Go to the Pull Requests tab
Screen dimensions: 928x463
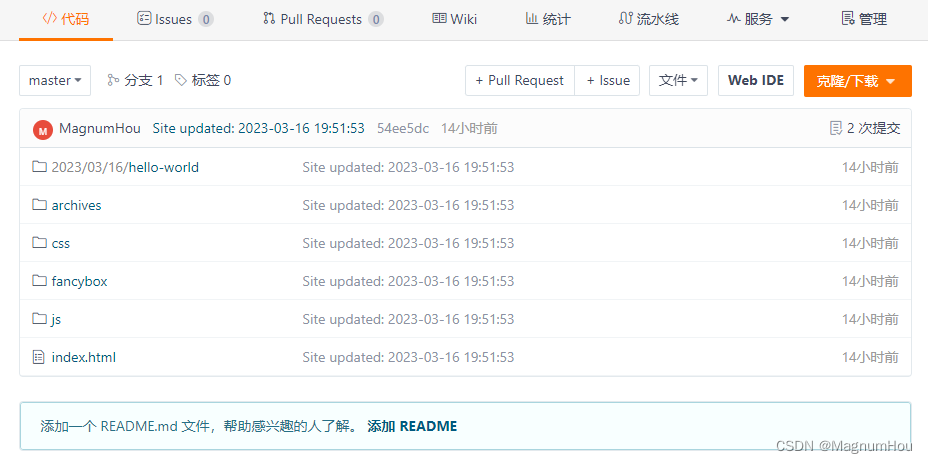tap(322, 19)
